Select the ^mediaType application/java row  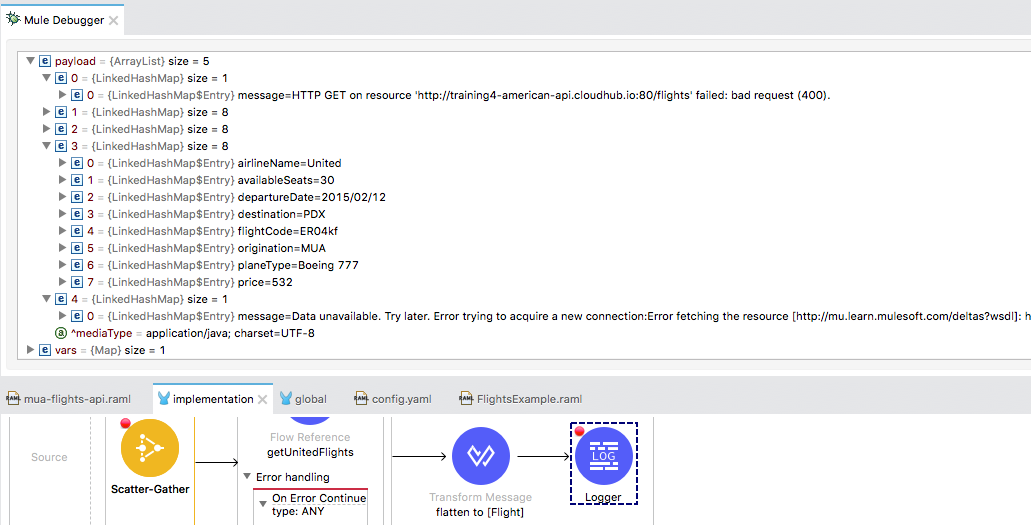(185, 333)
